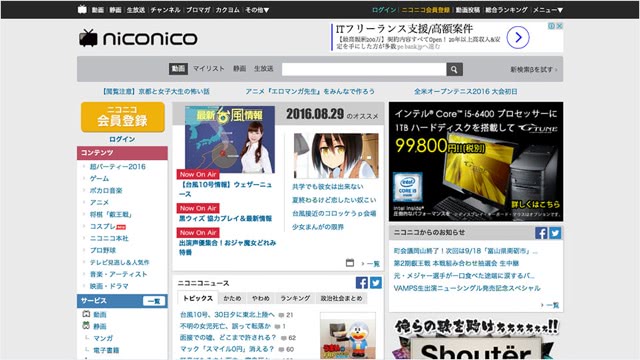Click ログイン link under registration button
Screen dimensions: 640x360
coord(122,139)
